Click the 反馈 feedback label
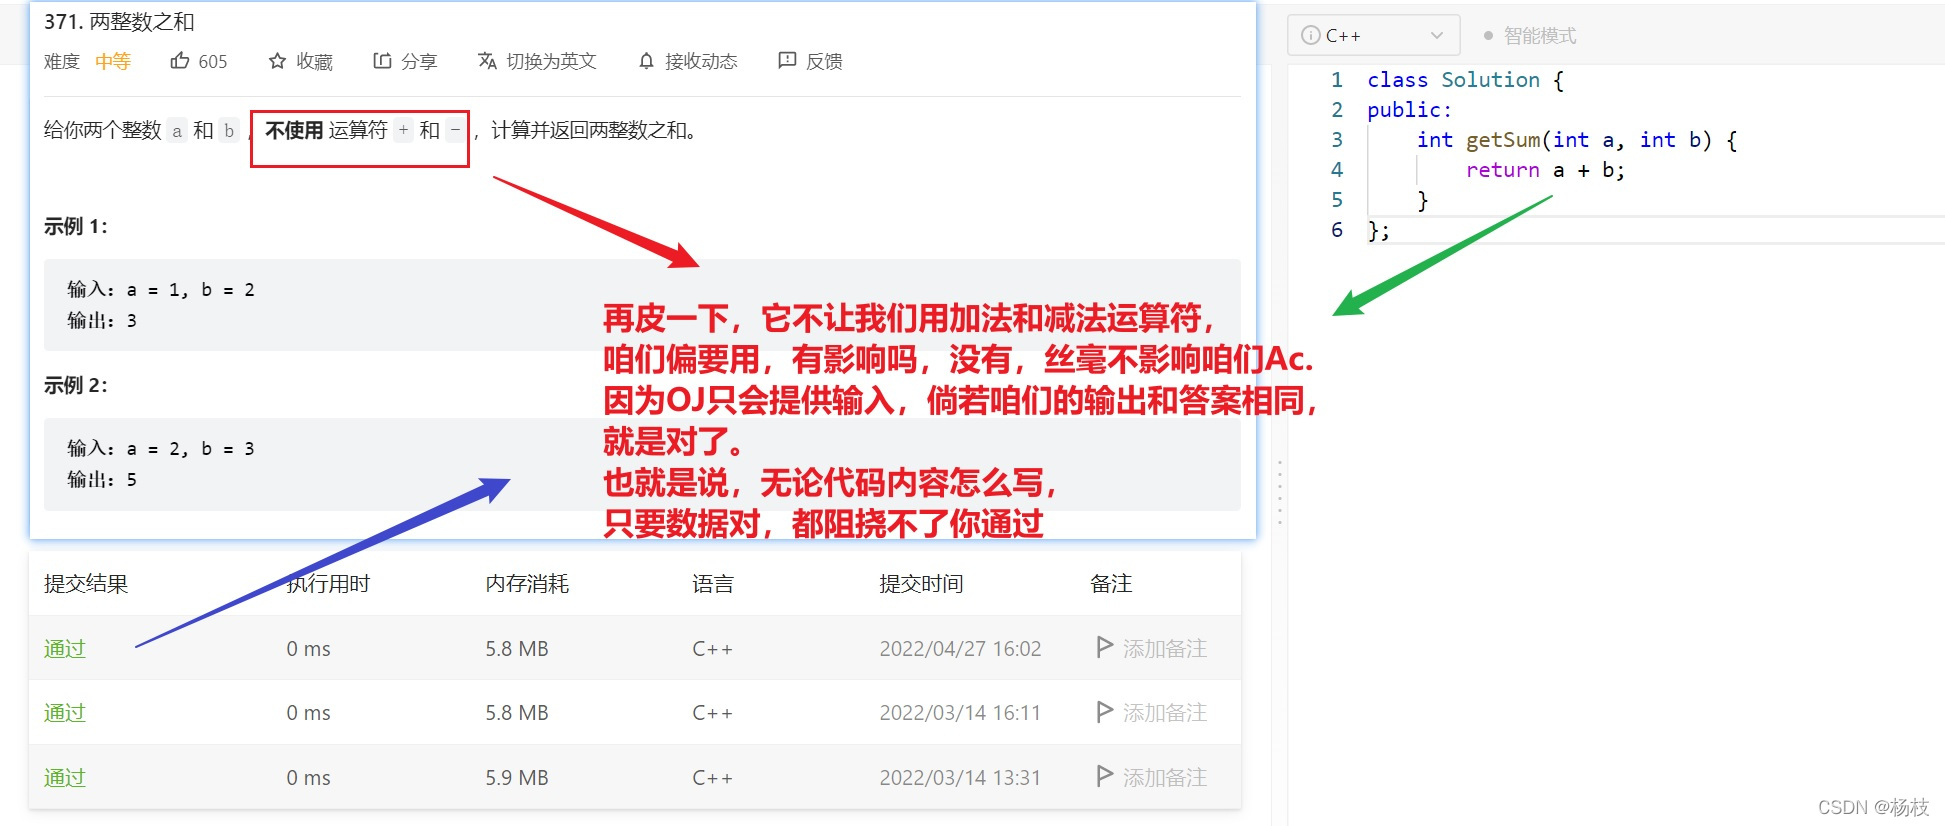The width and height of the screenshot is (1945, 826). coord(824,62)
